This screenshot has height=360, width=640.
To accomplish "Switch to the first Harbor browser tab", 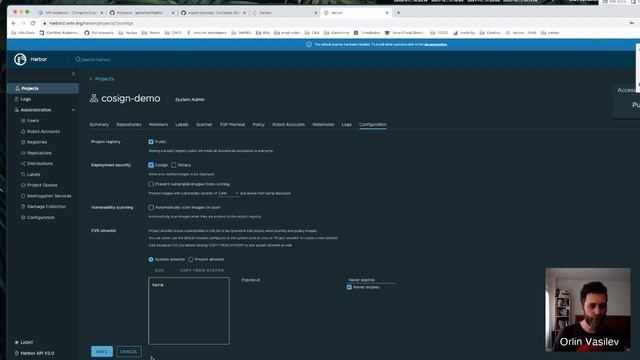I will (285, 13).
